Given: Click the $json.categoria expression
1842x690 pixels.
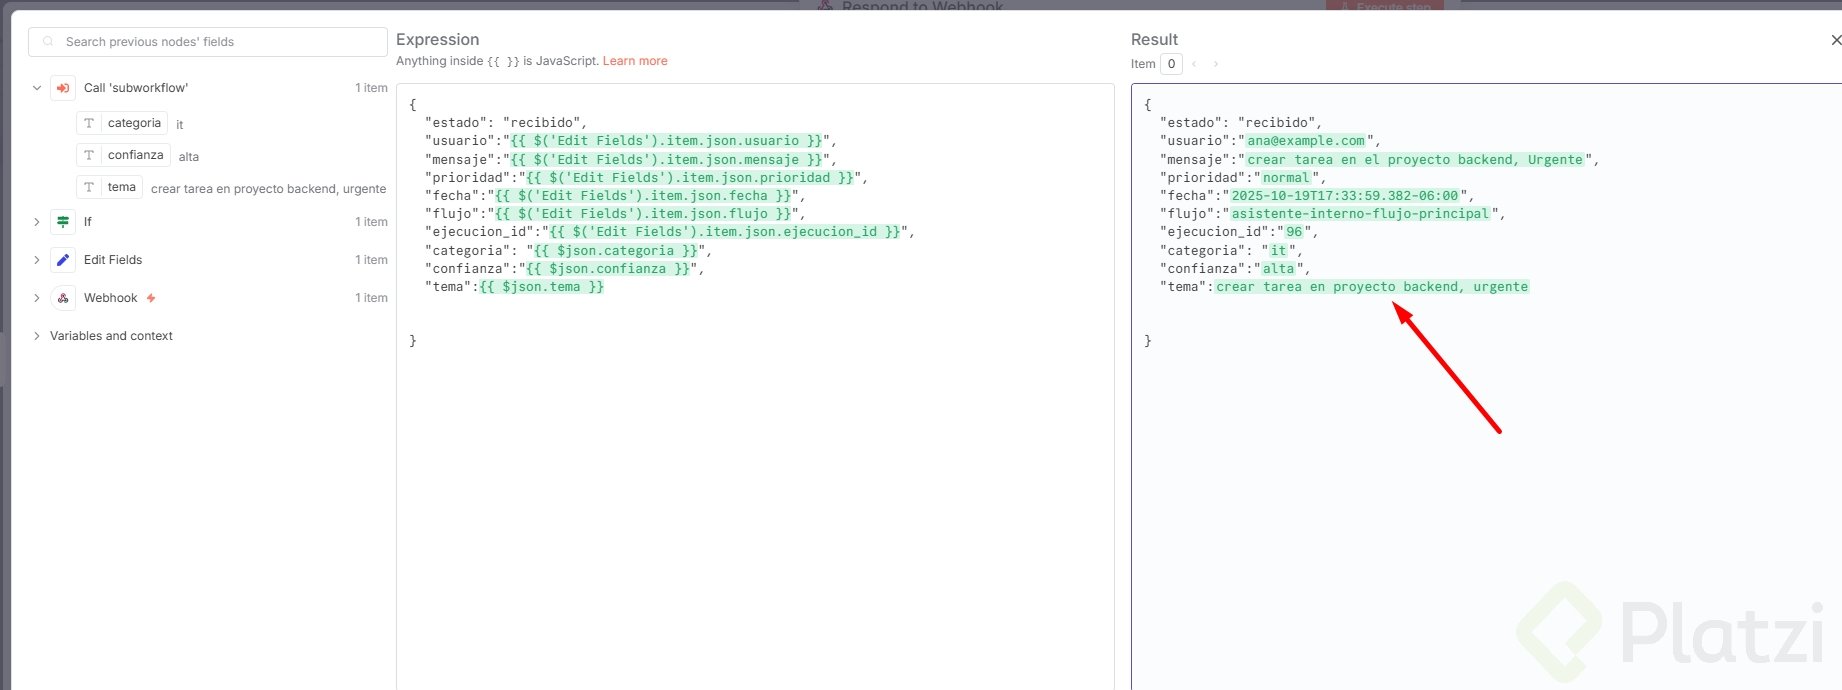Looking at the screenshot, I should click(x=616, y=251).
